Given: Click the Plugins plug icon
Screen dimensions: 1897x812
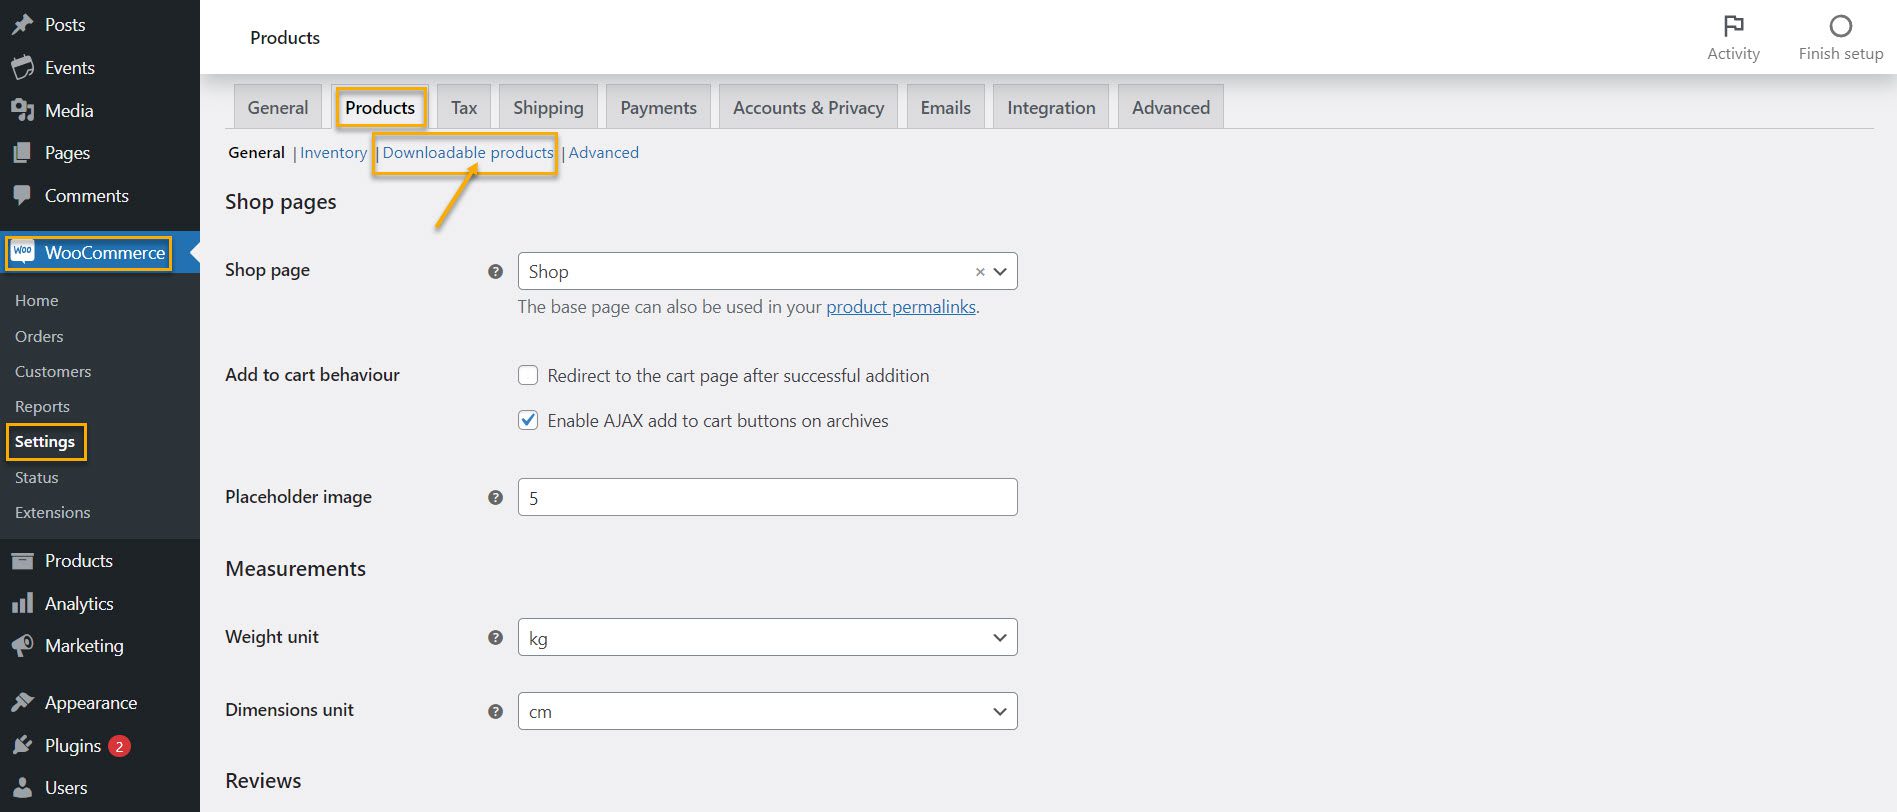Looking at the screenshot, I should [x=22, y=745].
